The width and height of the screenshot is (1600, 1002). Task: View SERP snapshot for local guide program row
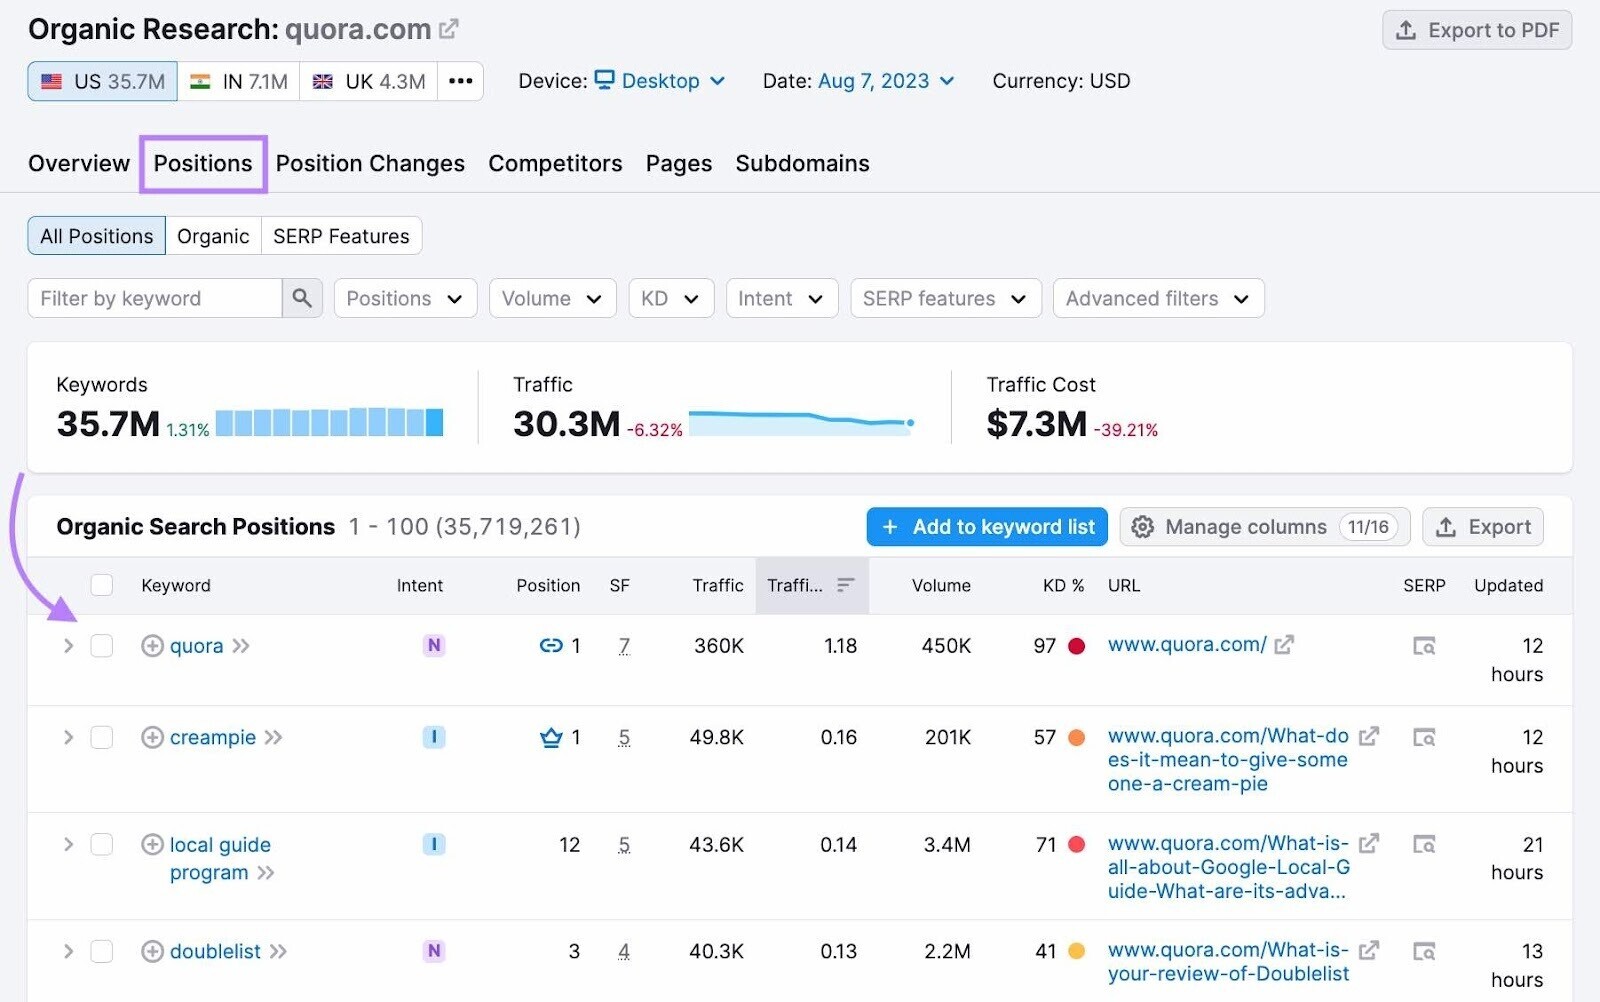(x=1424, y=844)
